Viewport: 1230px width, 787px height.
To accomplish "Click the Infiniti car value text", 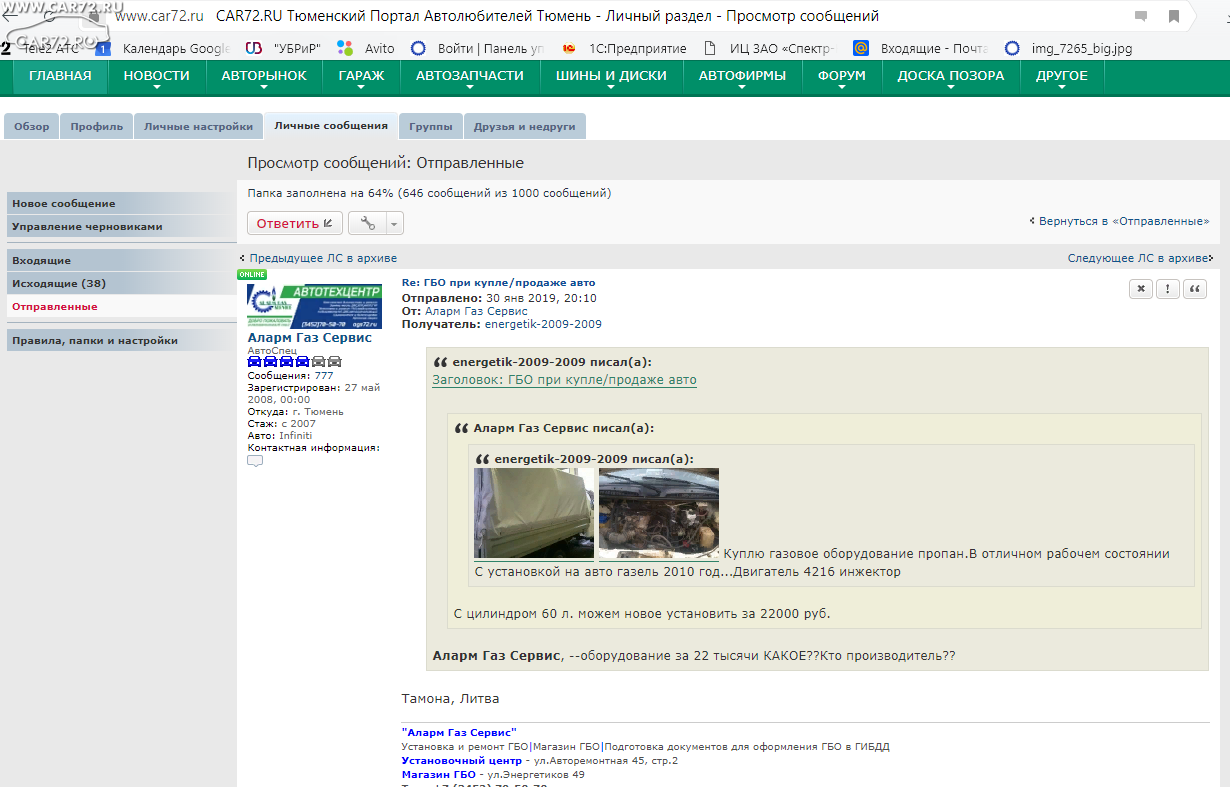I will [x=295, y=436].
